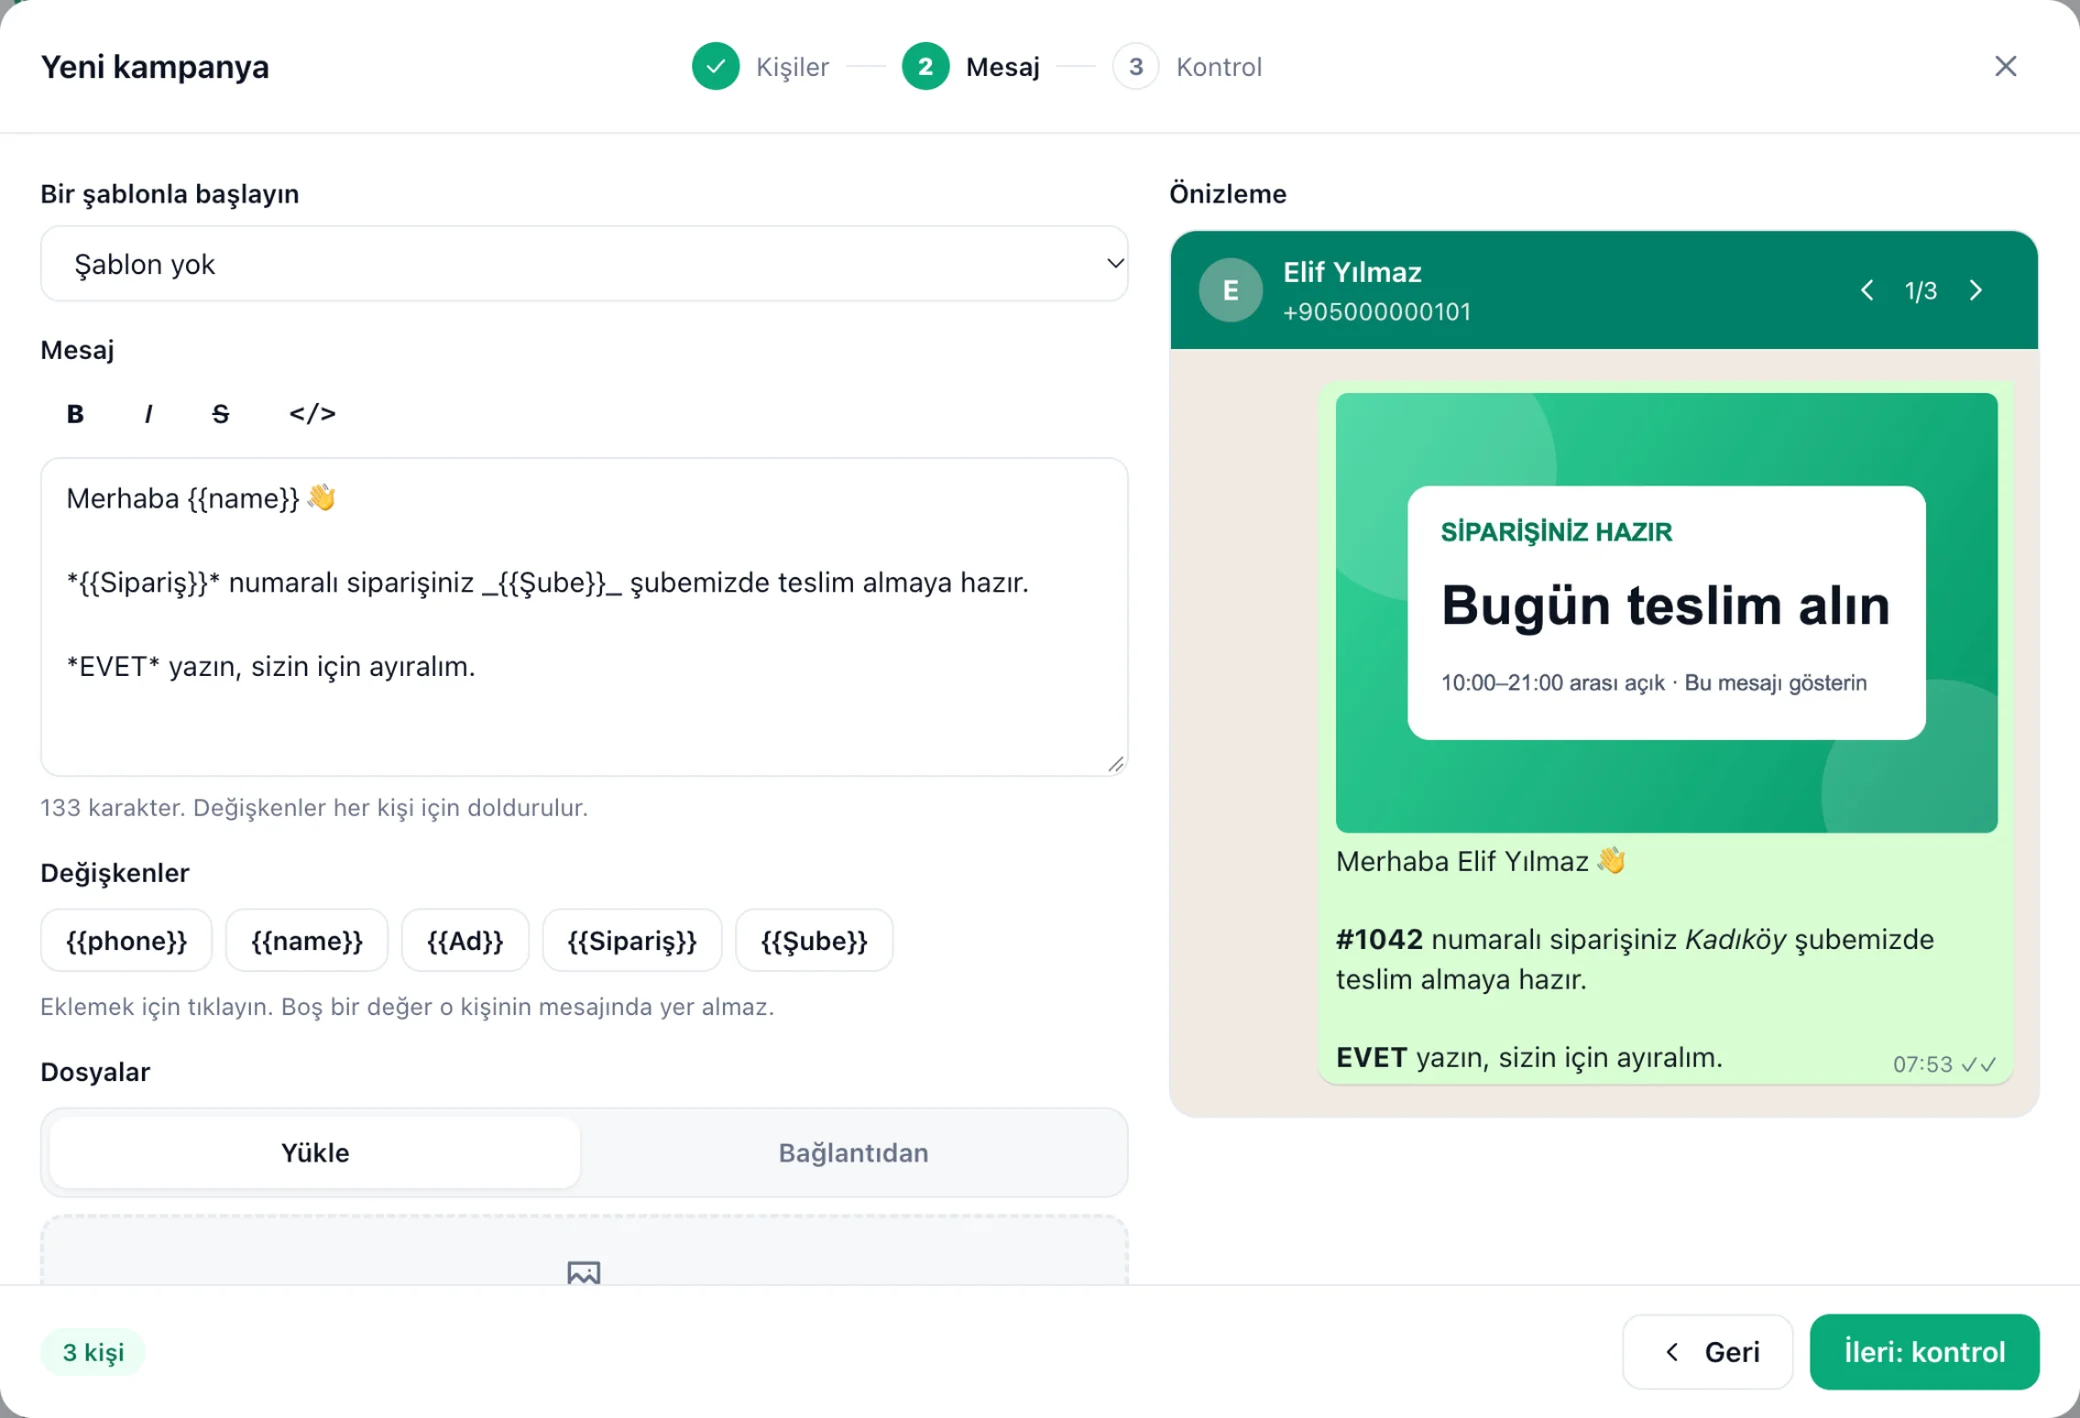The width and height of the screenshot is (2080, 1418).
Task: Switch to Bağlantıdan file tab
Action: click(x=853, y=1152)
